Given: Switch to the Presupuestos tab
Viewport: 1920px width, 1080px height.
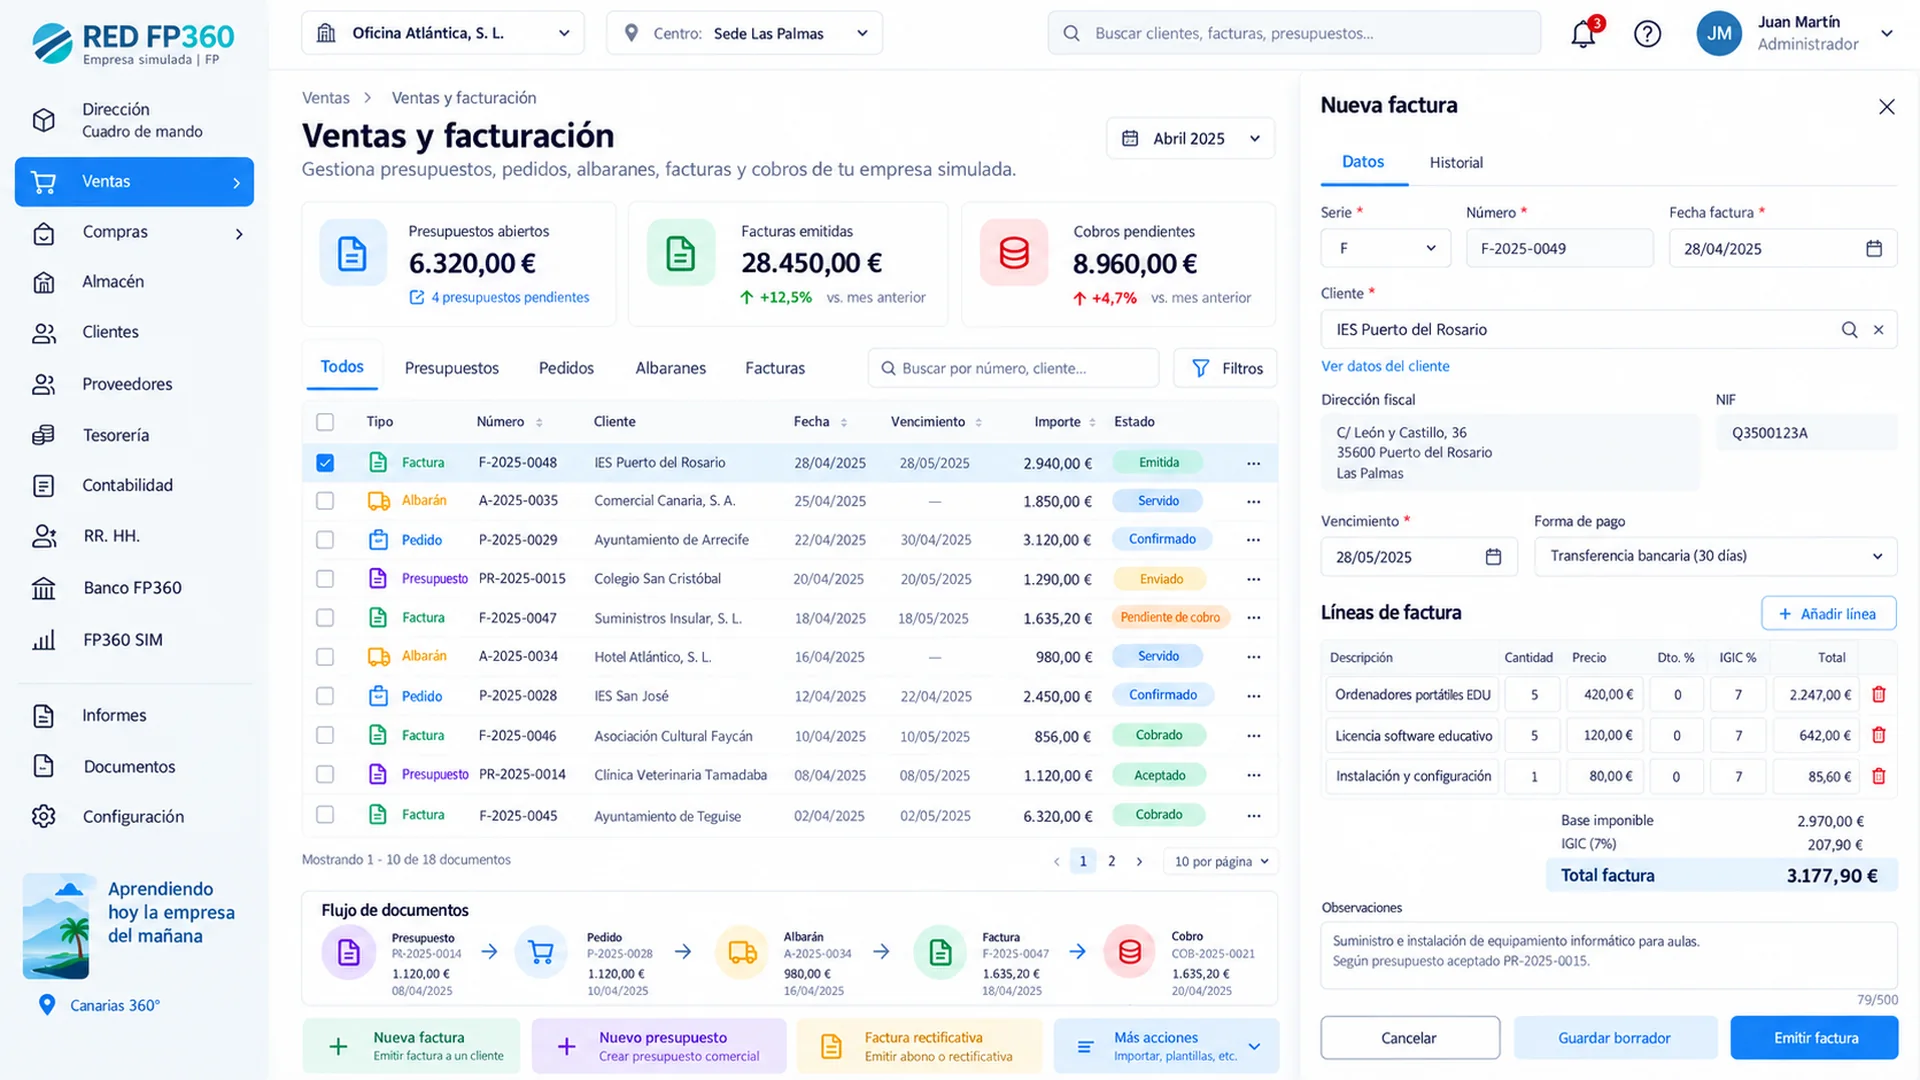Looking at the screenshot, I should (452, 368).
